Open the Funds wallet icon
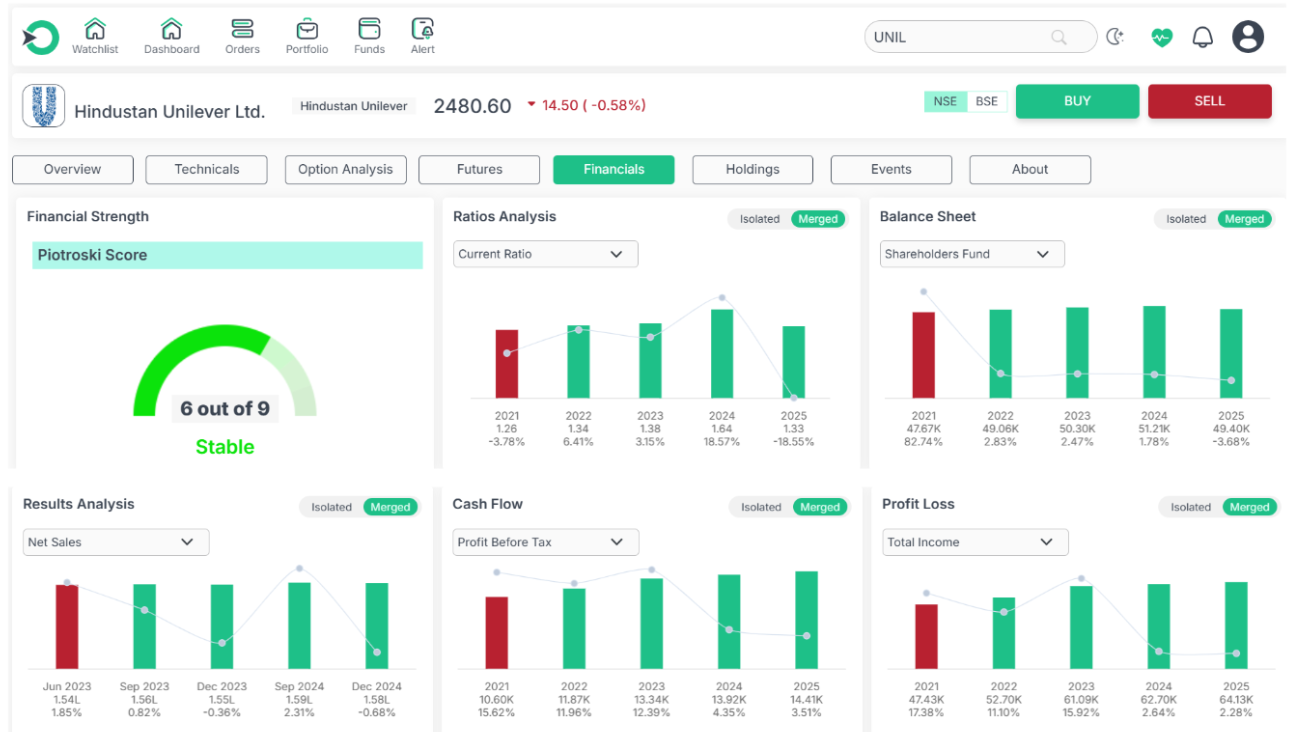Viewport: 1302px width, 734px height. click(369, 29)
